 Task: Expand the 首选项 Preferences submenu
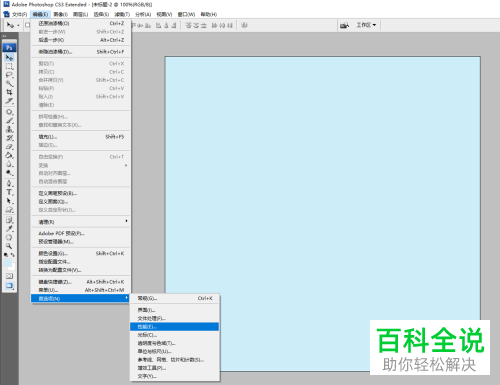80,298
